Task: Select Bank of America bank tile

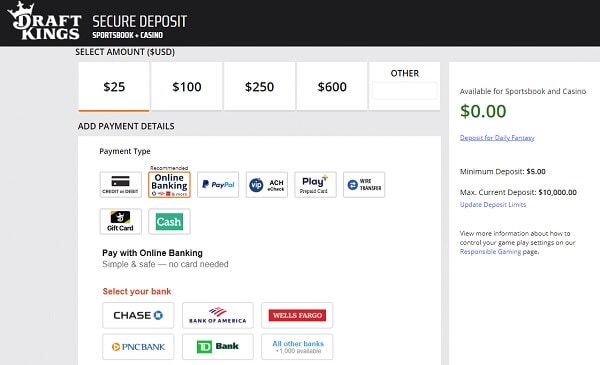Action: tap(218, 315)
